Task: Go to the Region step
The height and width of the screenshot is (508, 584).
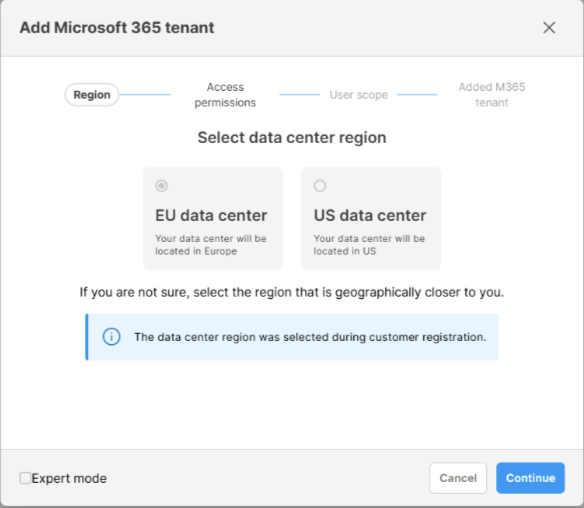Action: pos(92,95)
